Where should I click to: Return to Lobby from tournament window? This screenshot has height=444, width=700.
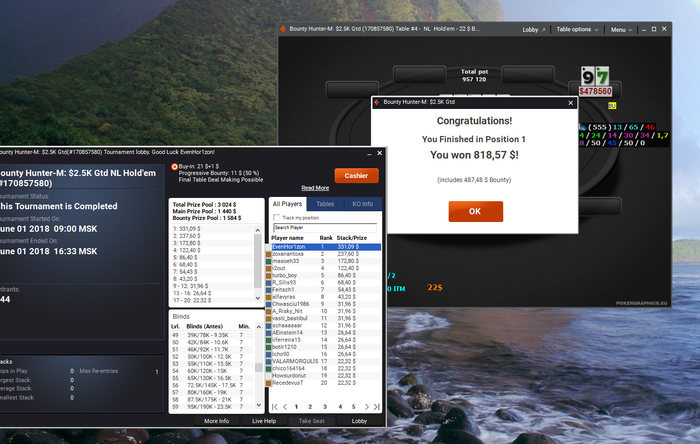(x=359, y=421)
